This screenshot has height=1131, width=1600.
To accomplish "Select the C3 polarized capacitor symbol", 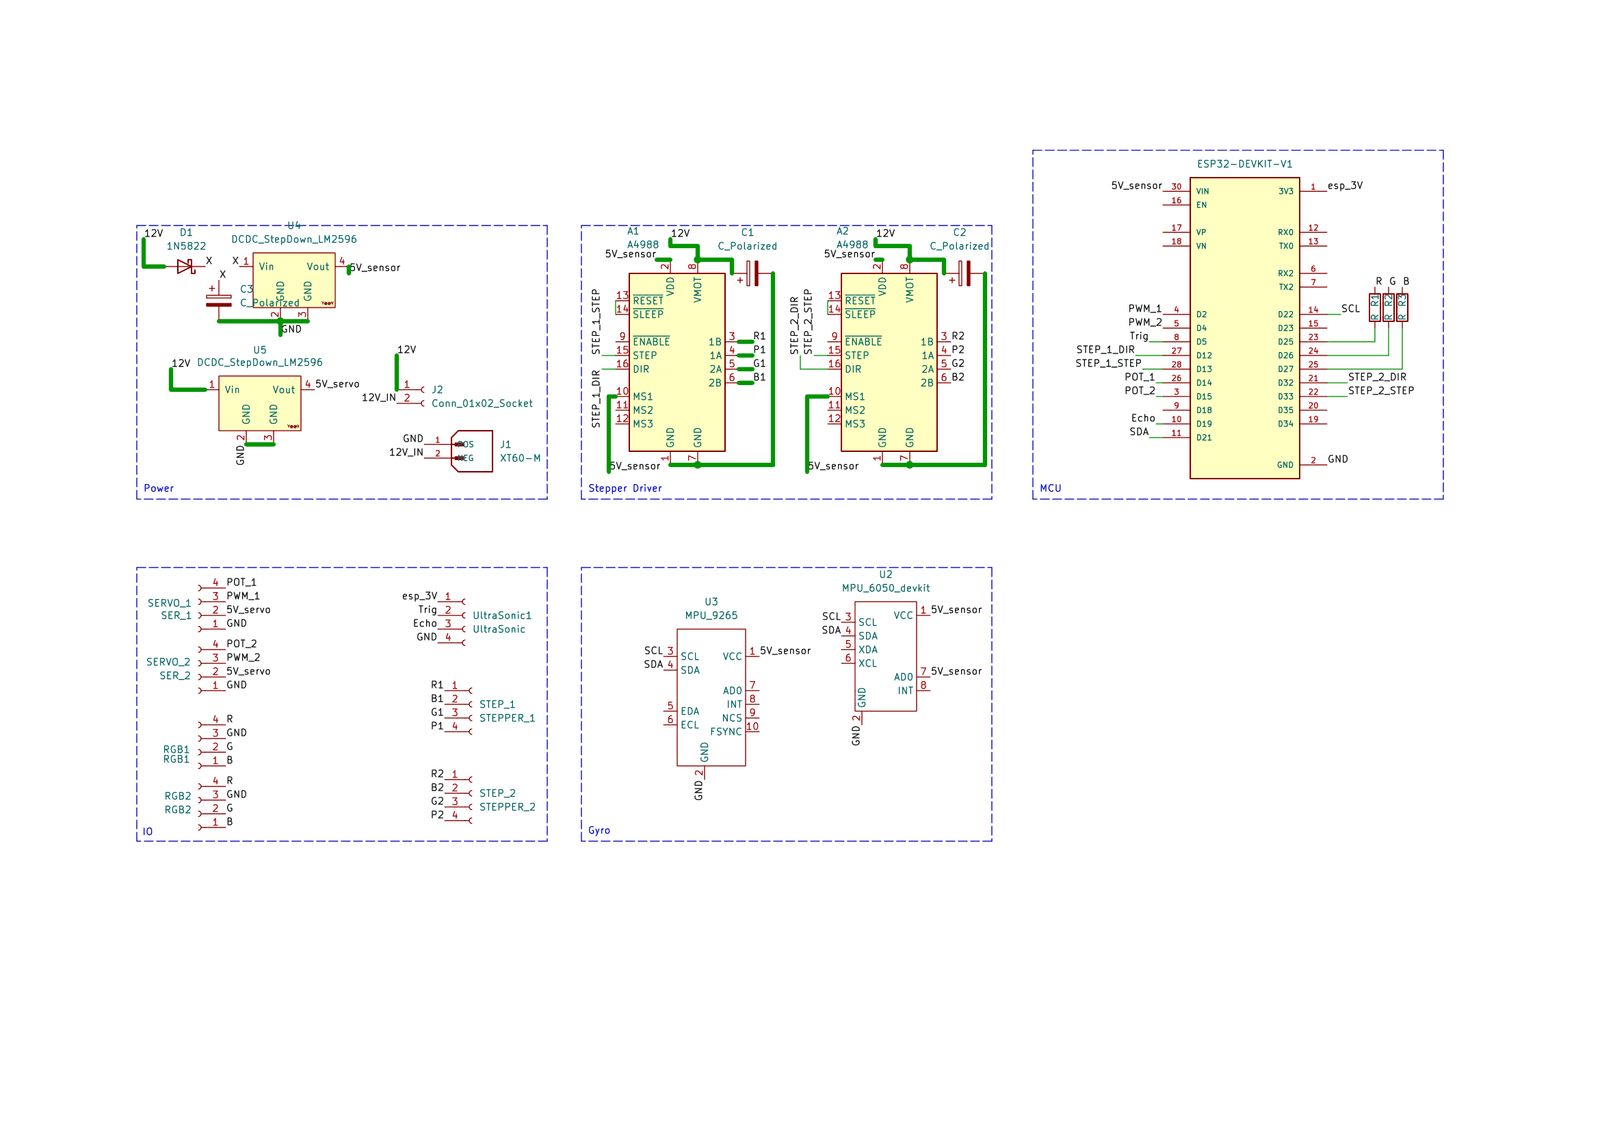I will pyautogui.click(x=217, y=298).
